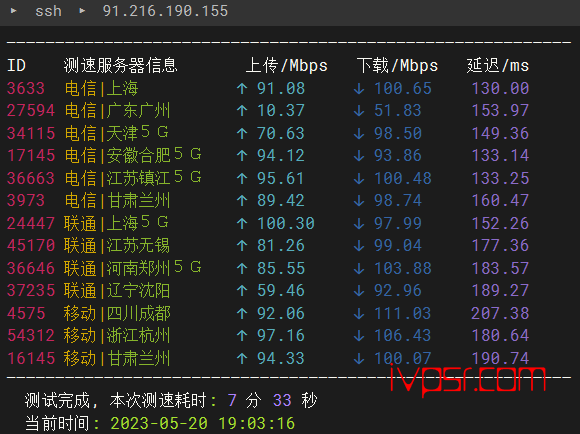Select server name 电信|上海
Screen dimensions: 580x434
click(101, 88)
